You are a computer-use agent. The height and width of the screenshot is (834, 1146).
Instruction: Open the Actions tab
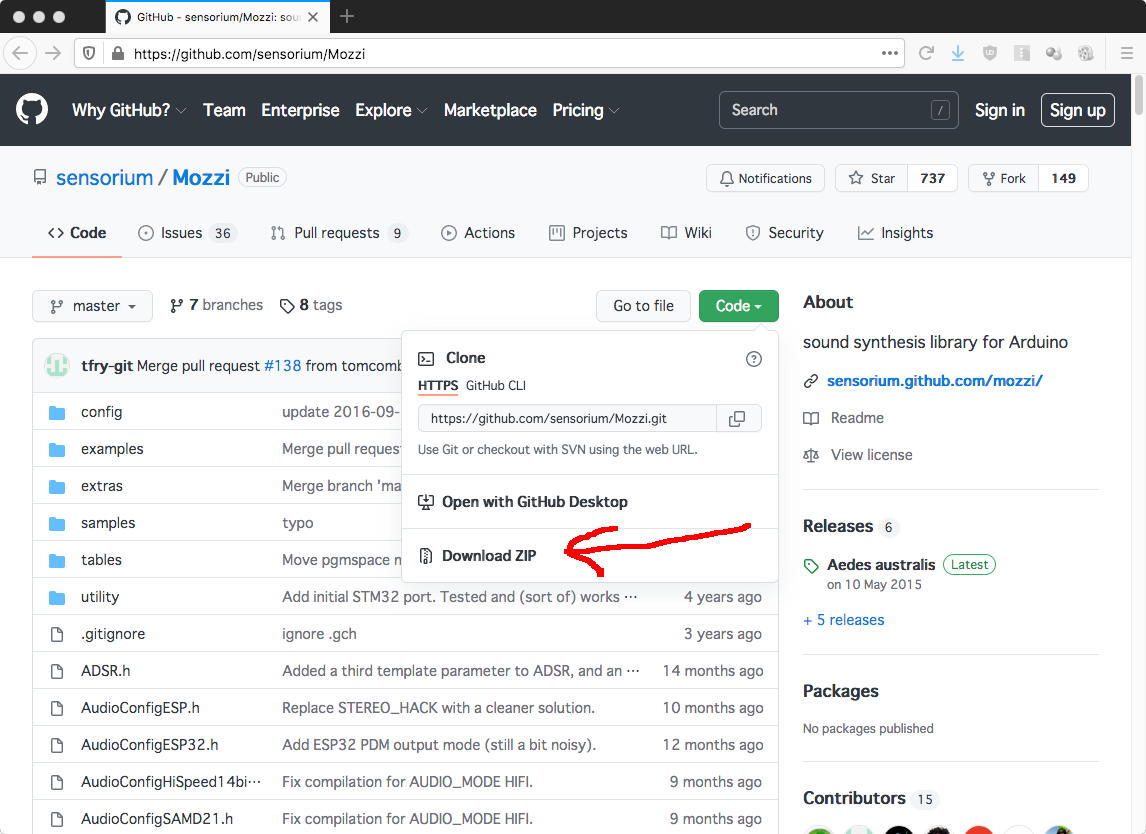(478, 232)
